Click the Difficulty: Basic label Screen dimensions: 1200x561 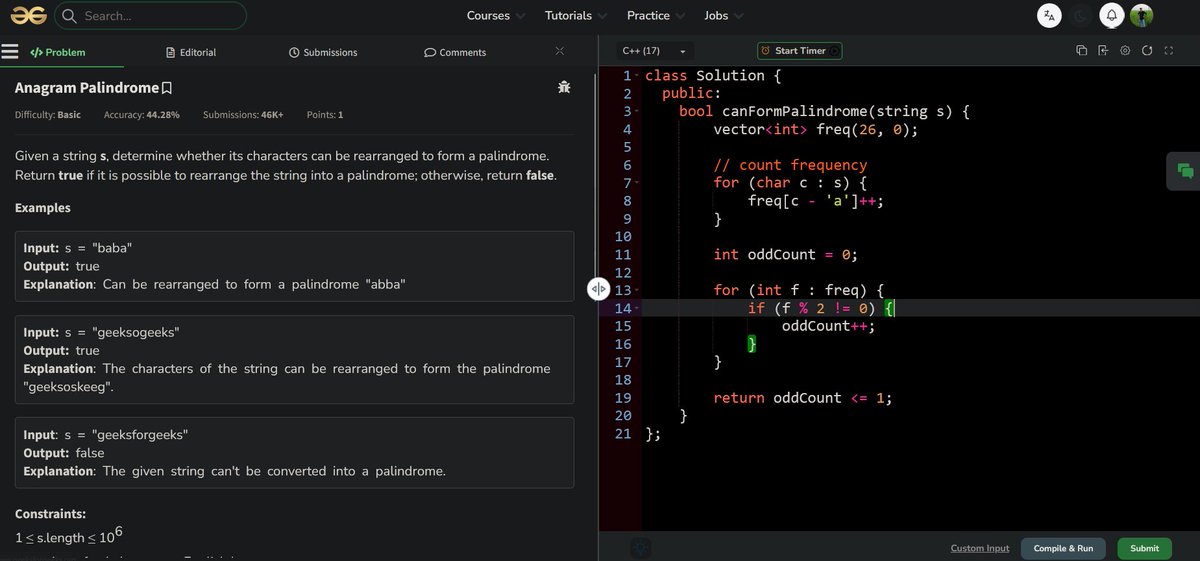click(x=48, y=115)
